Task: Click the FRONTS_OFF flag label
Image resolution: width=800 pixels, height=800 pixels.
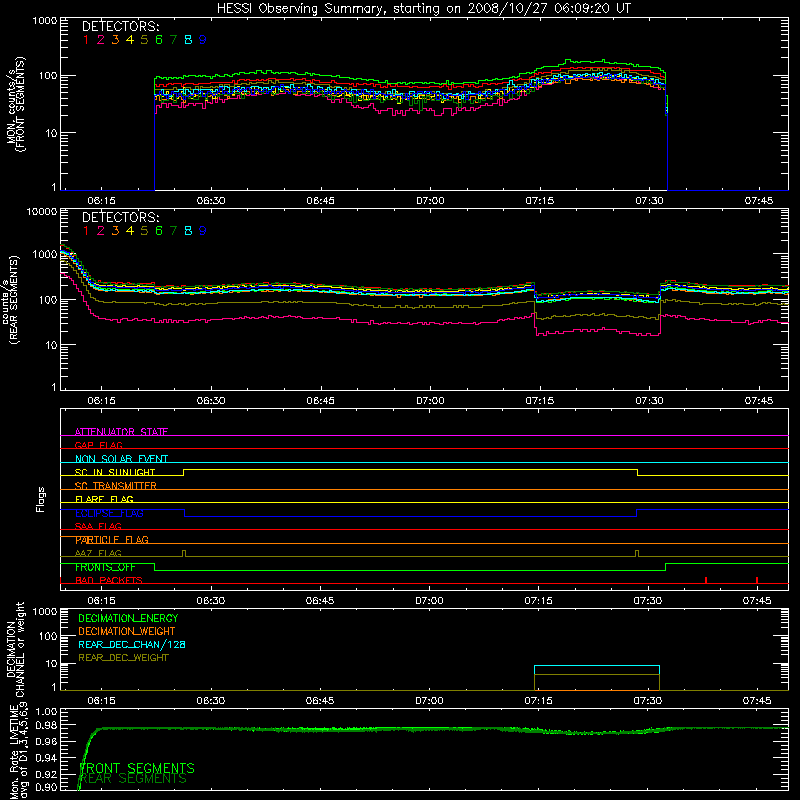Action: (x=105, y=567)
